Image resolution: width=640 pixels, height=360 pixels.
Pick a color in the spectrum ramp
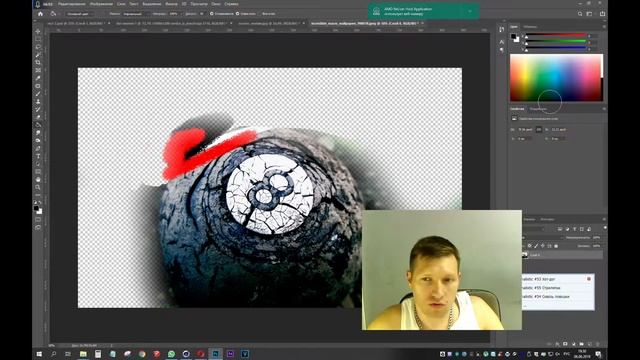click(556, 78)
